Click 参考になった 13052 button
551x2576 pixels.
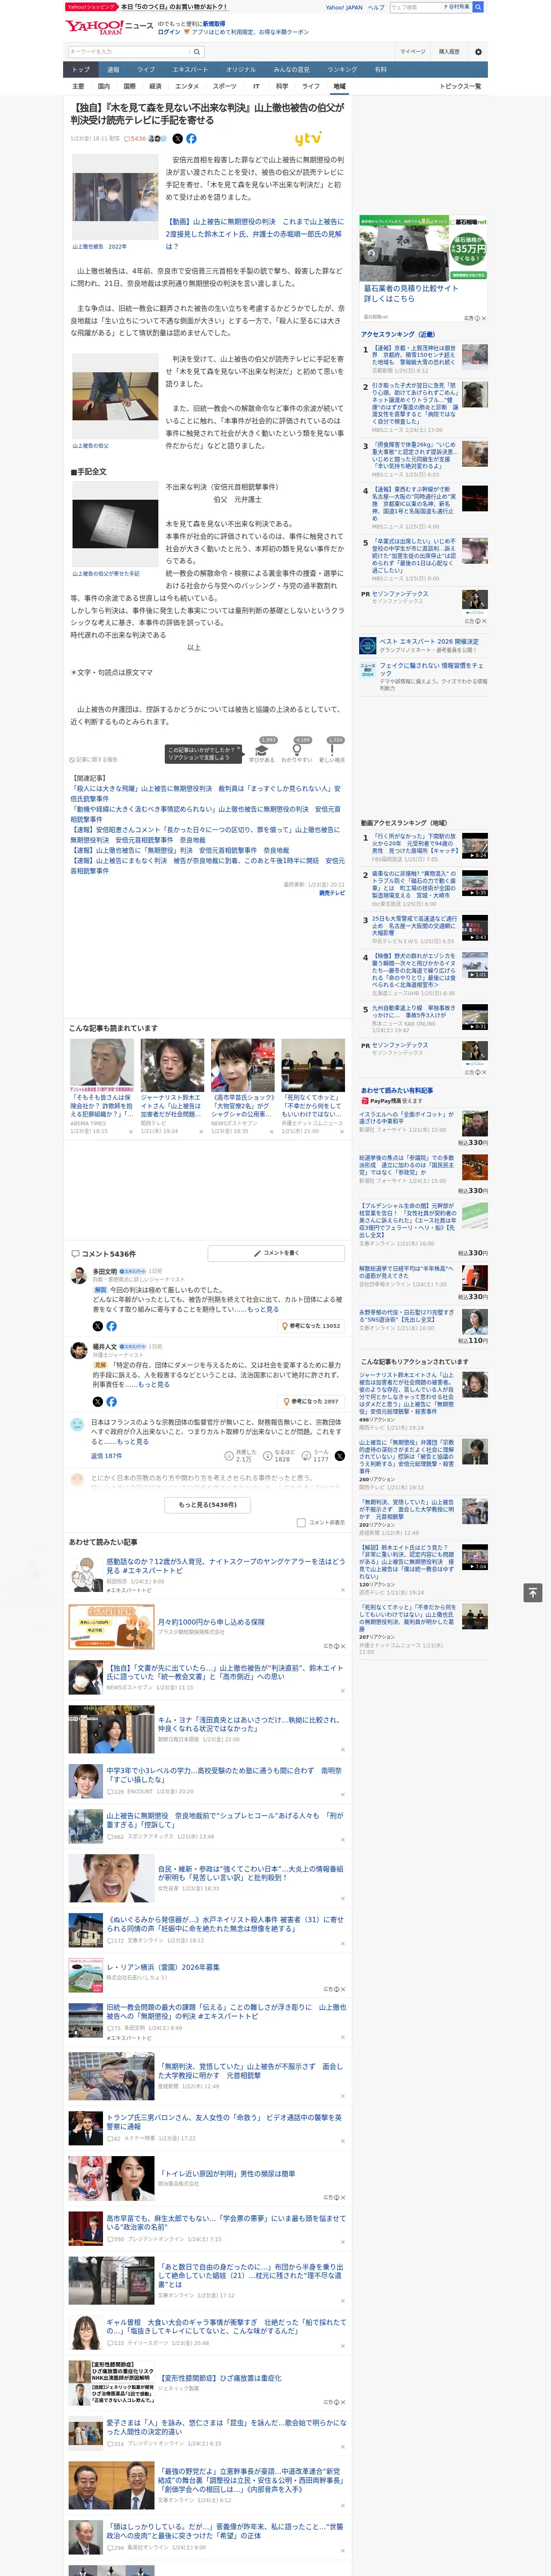(311, 1326)
